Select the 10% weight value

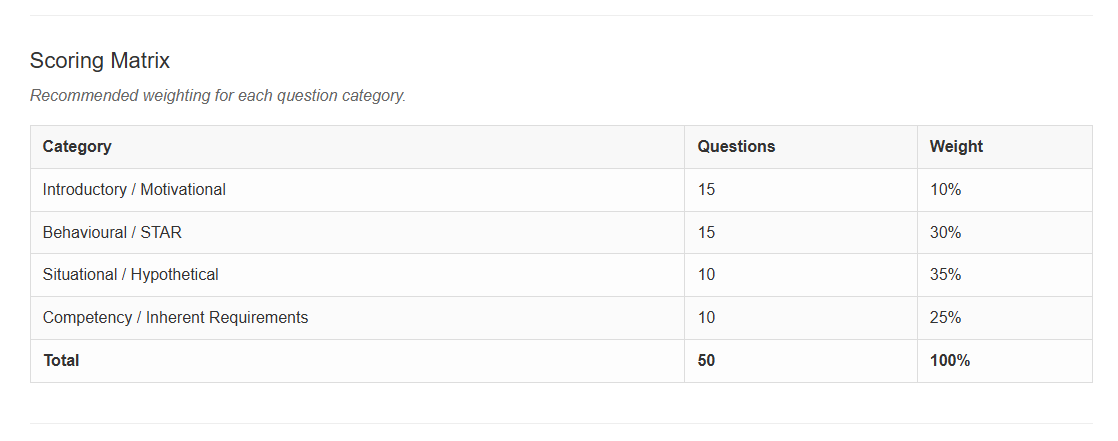(1005, 190)
